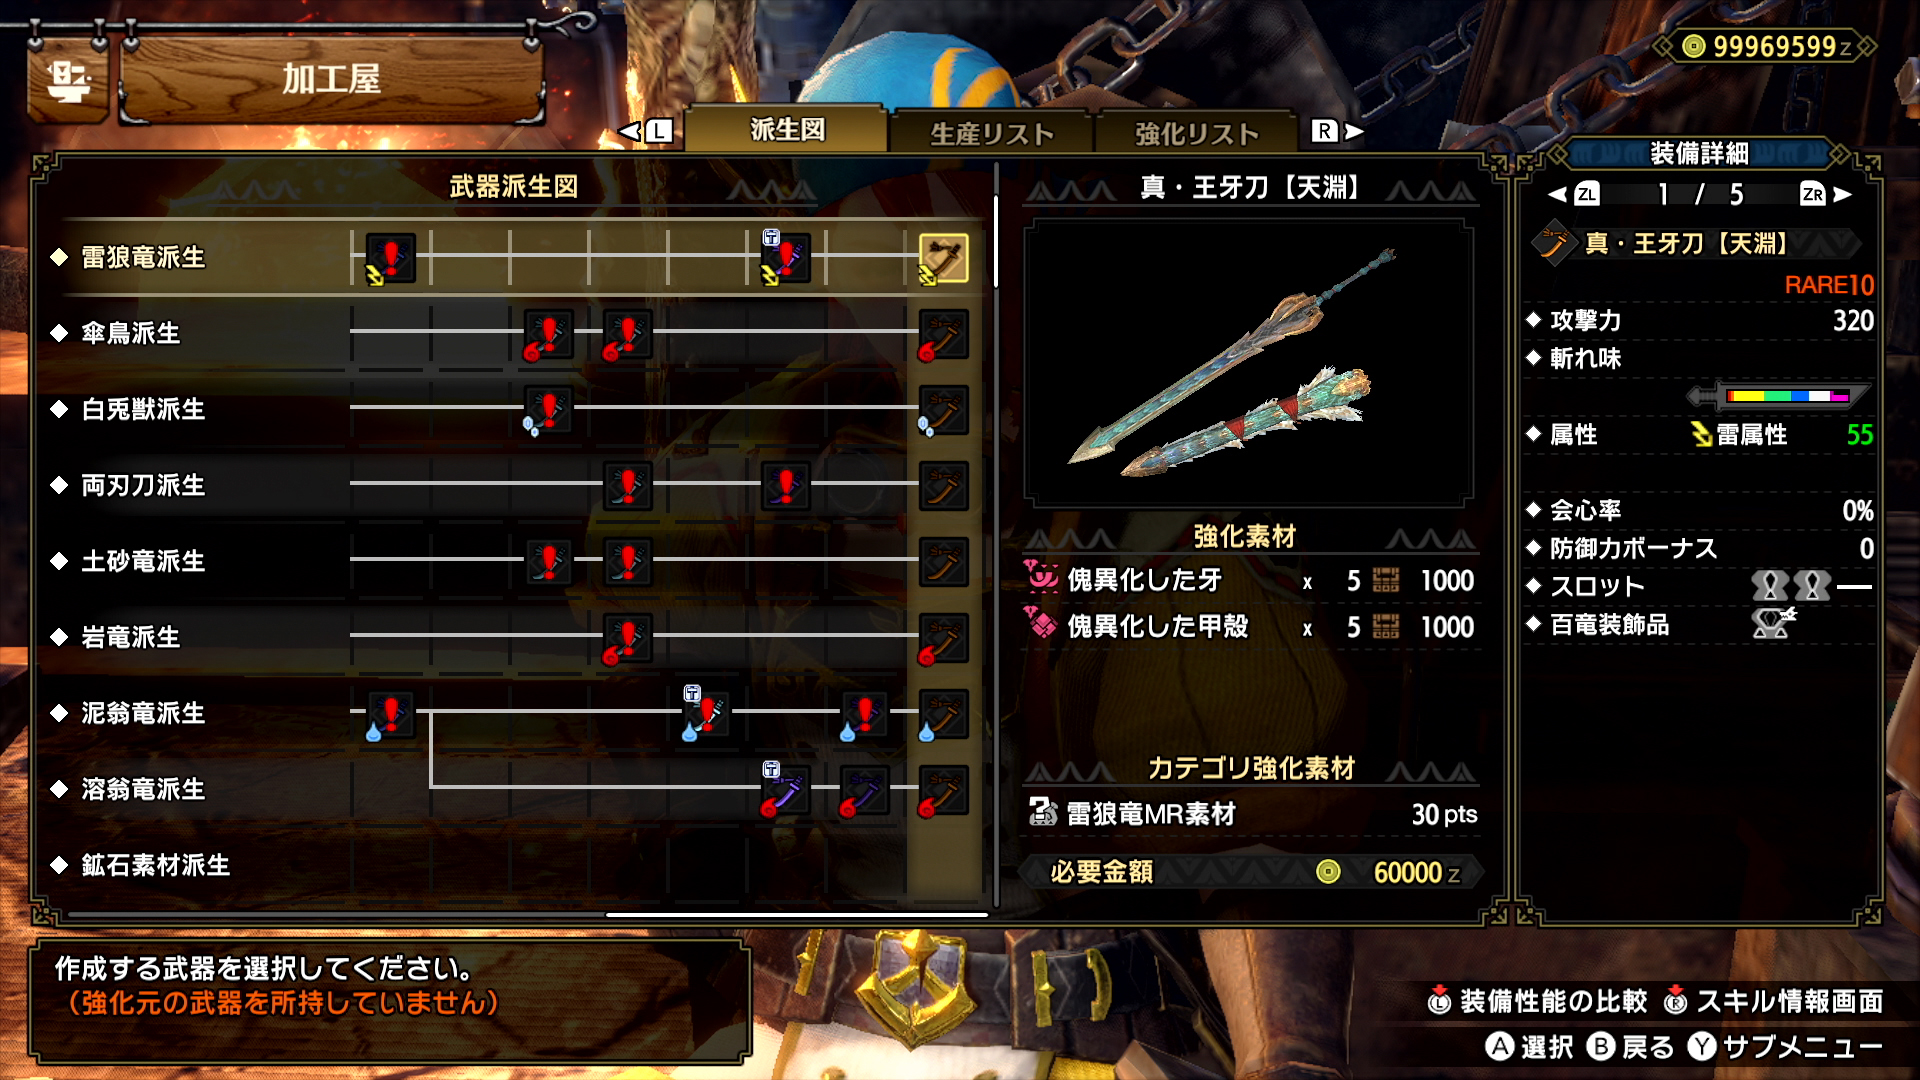Screen dimensions: 1920x1080
Task: Select the first weapon node in 泥翁竜派生 row
Action: tap(390, 714)
